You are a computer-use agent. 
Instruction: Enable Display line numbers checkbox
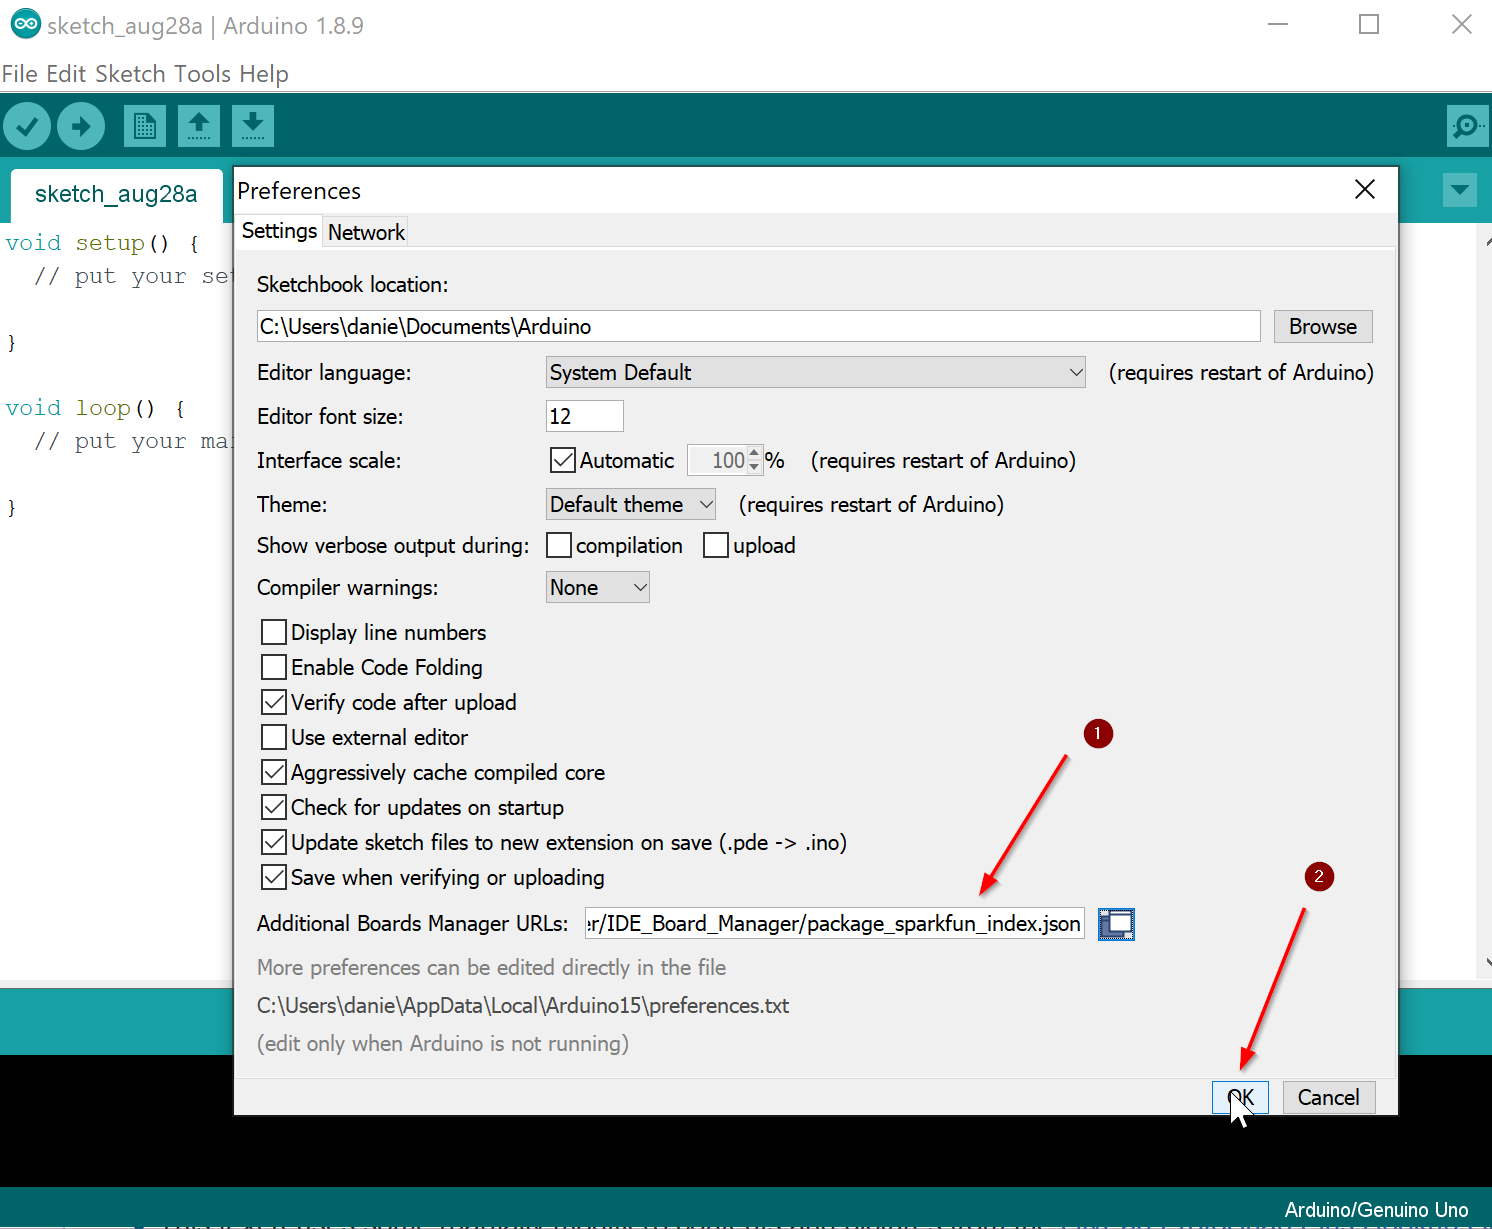pos(274,632)
